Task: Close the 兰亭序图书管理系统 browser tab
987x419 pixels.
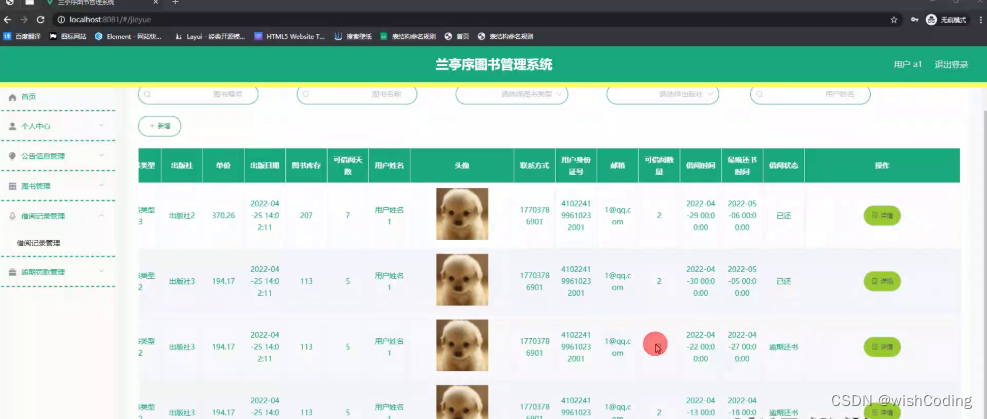Action: [x=157, y=3]
